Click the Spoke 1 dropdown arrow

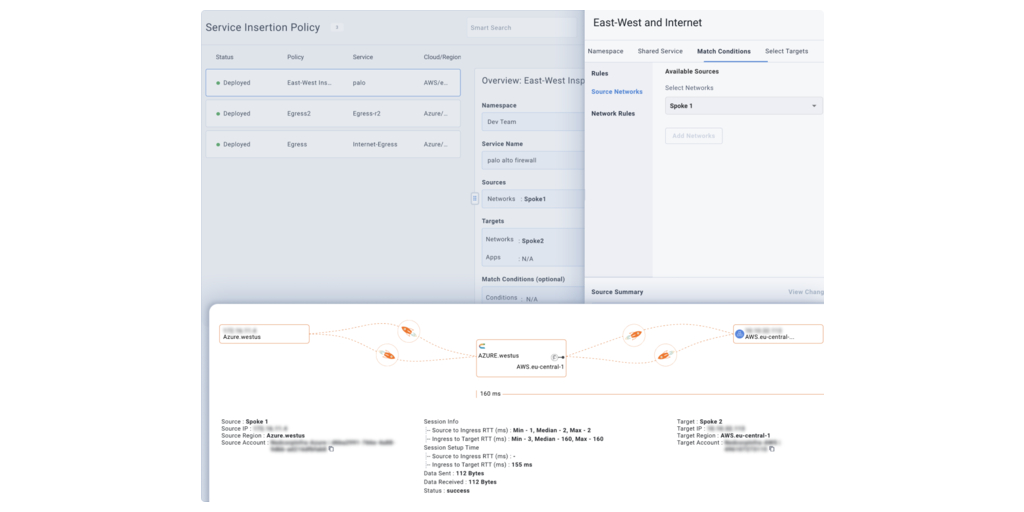(x=813, y=106)
